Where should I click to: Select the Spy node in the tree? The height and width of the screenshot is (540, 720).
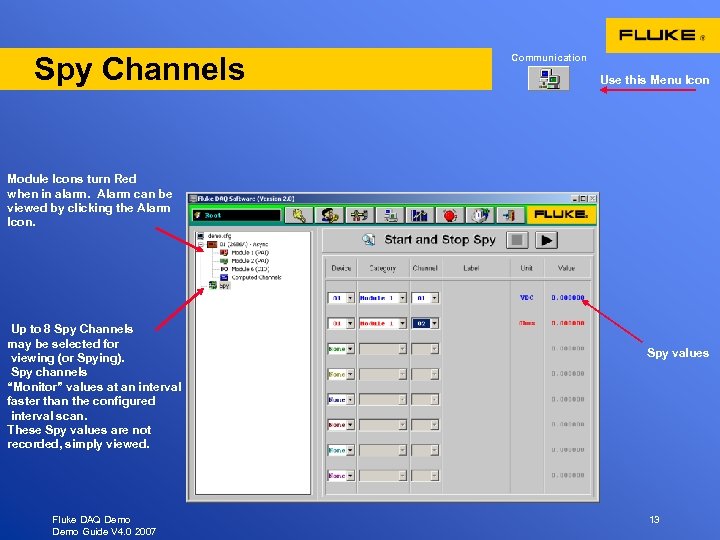(224, 286)
